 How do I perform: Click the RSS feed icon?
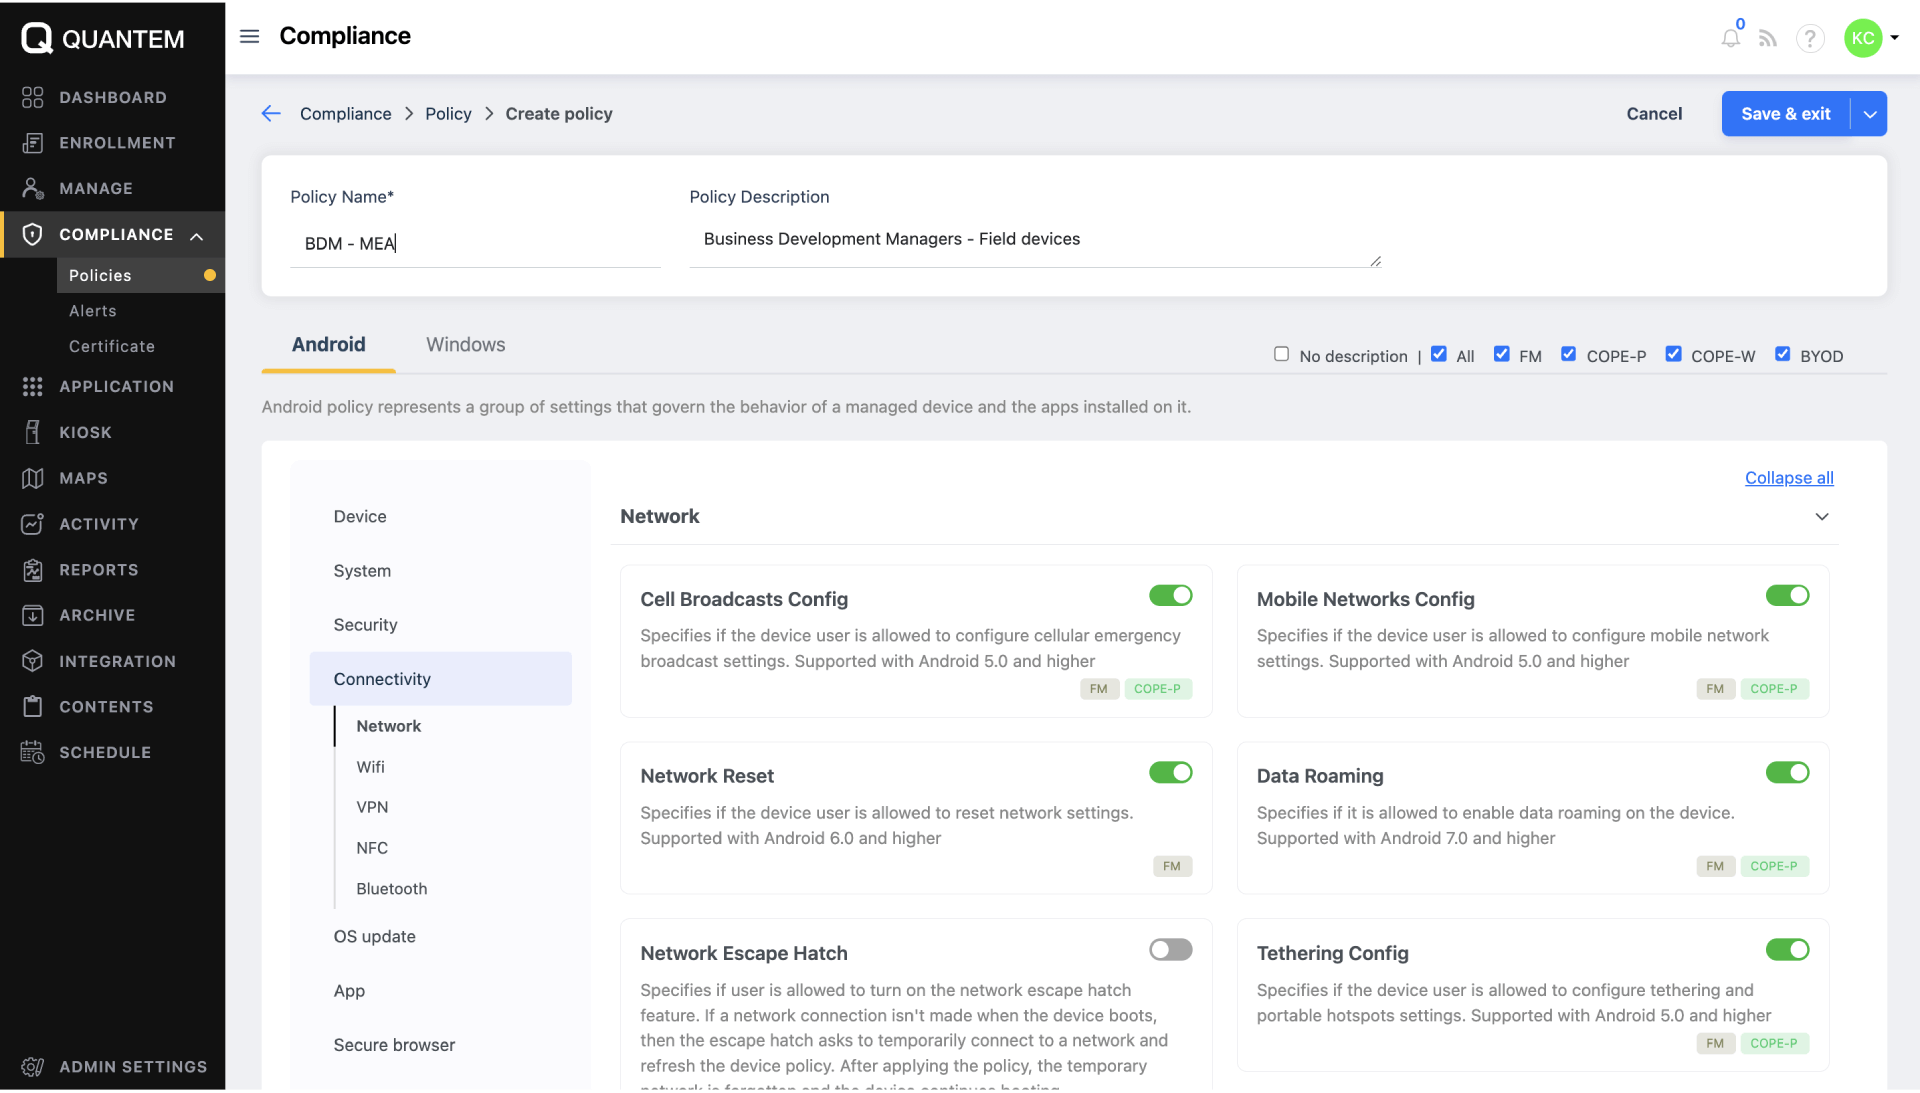(x=1768, y=39)
